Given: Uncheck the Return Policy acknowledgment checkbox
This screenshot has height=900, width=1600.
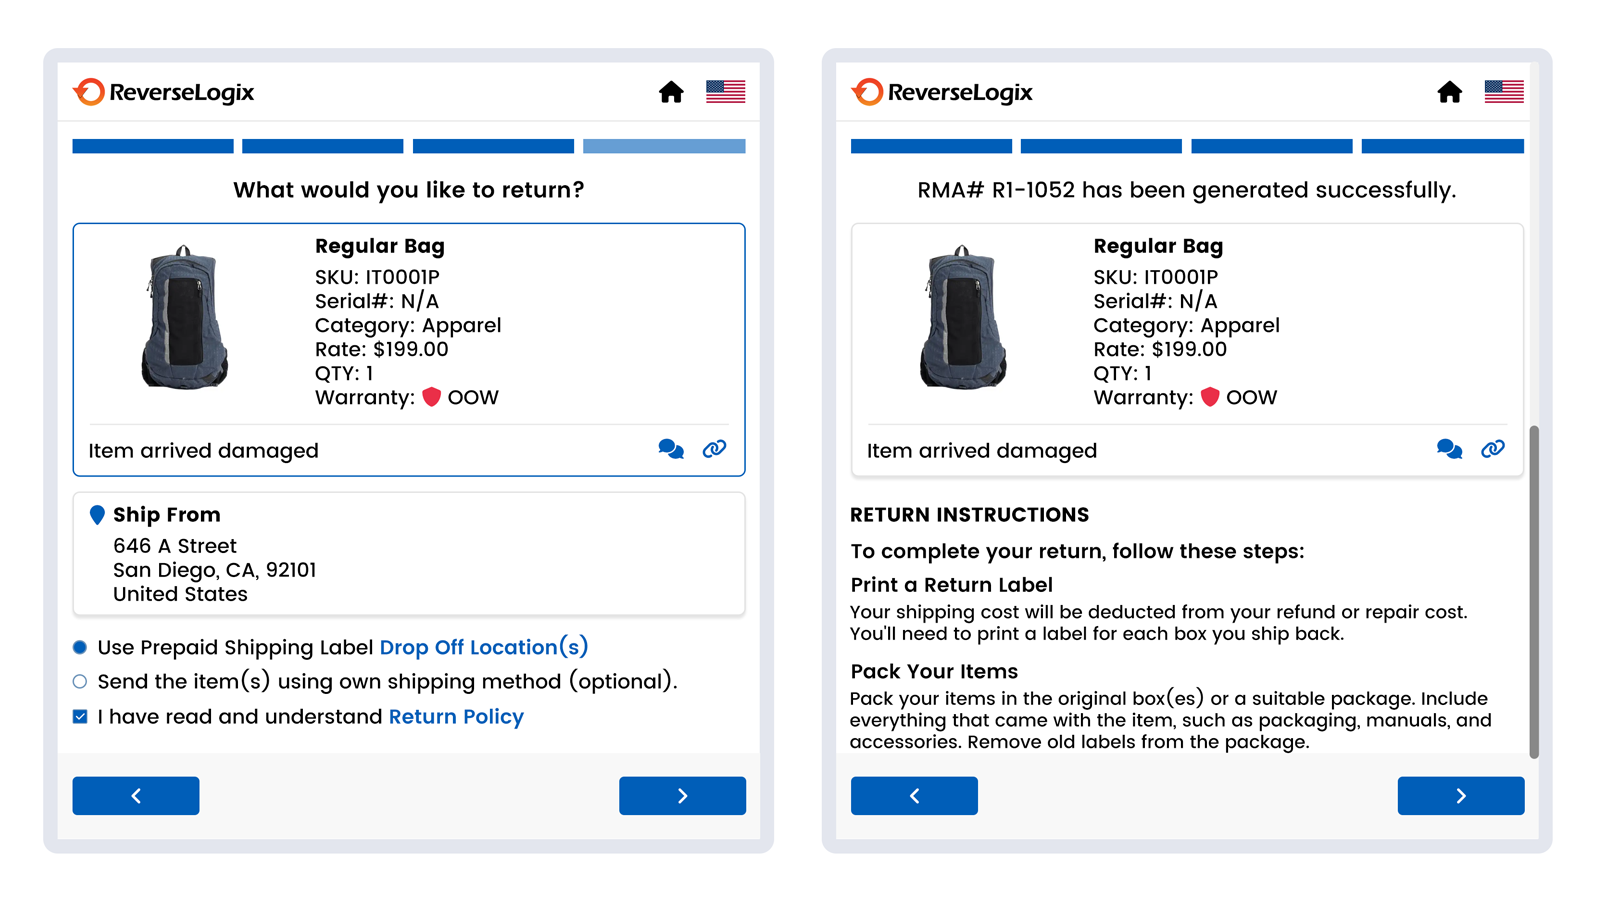Looking at the screenshot, I should (x=79, y=716).
